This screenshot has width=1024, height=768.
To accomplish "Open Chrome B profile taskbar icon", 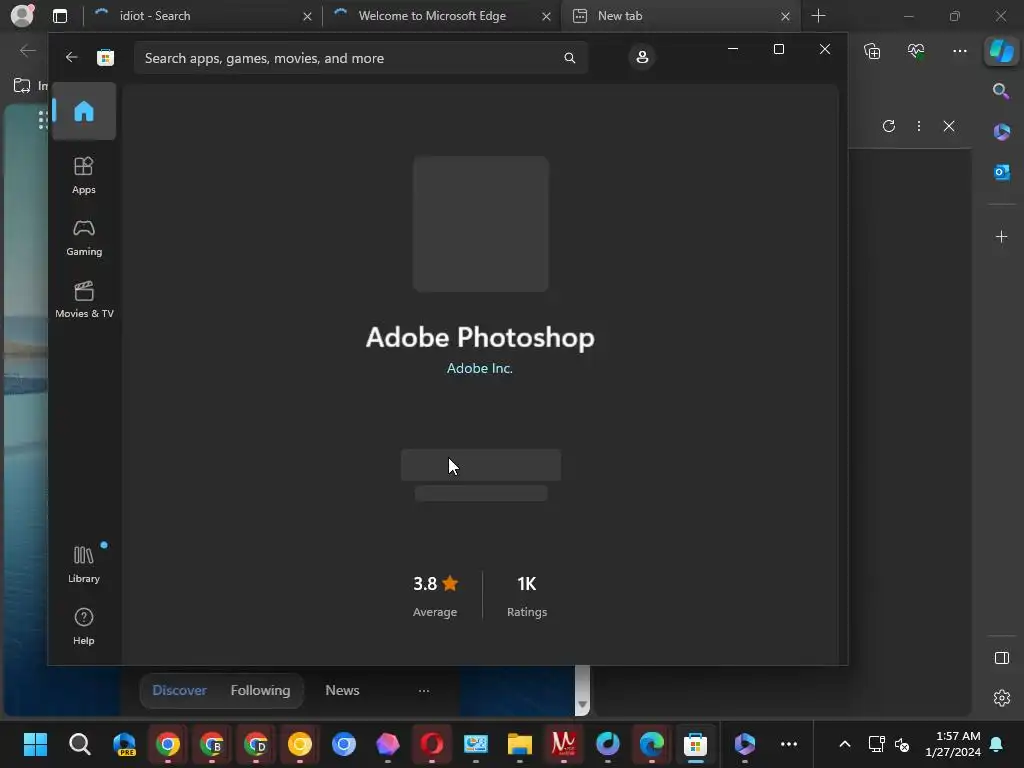I will (x=212, y=744).
